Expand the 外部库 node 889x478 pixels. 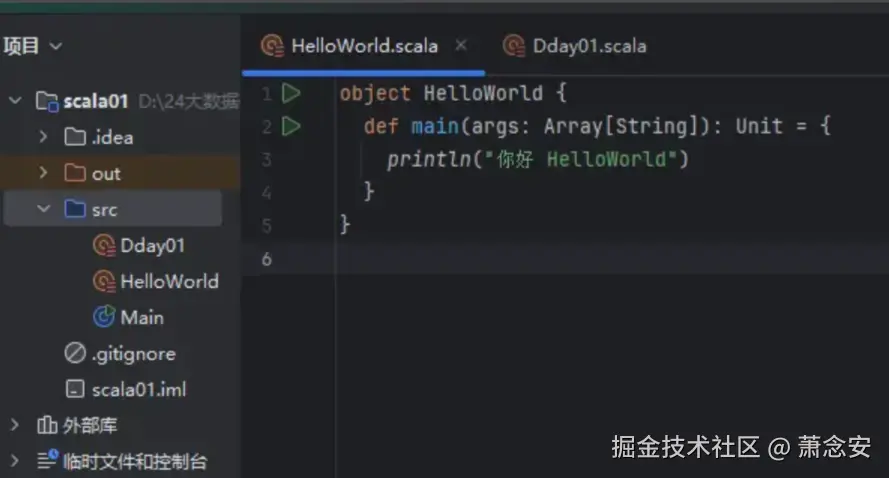[x=15, y=425]
